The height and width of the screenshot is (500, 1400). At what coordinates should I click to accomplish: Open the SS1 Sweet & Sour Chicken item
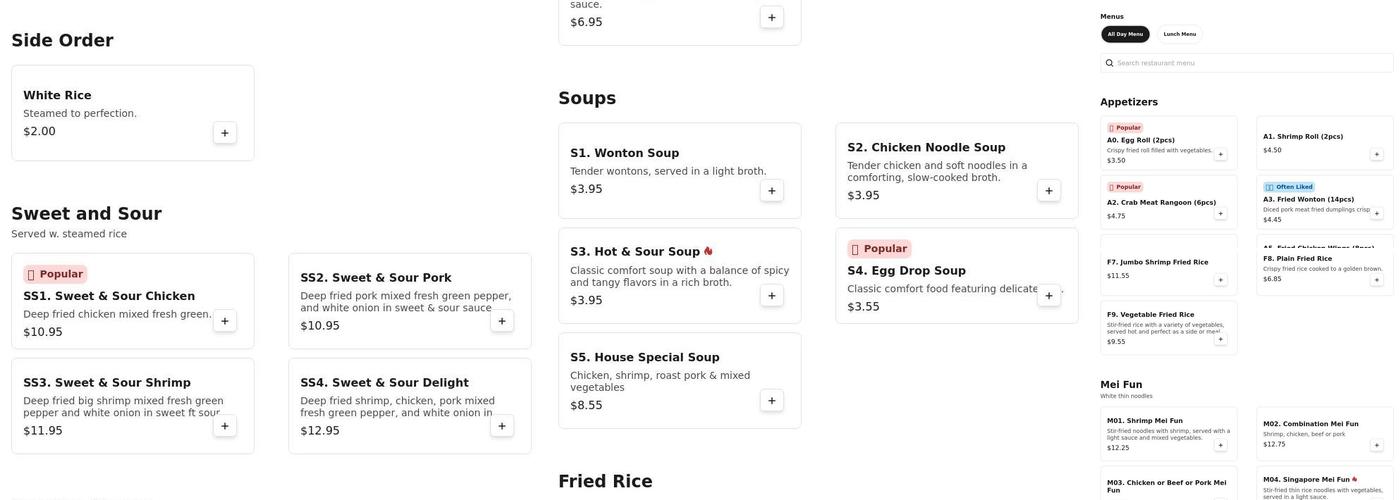point(109,296)
